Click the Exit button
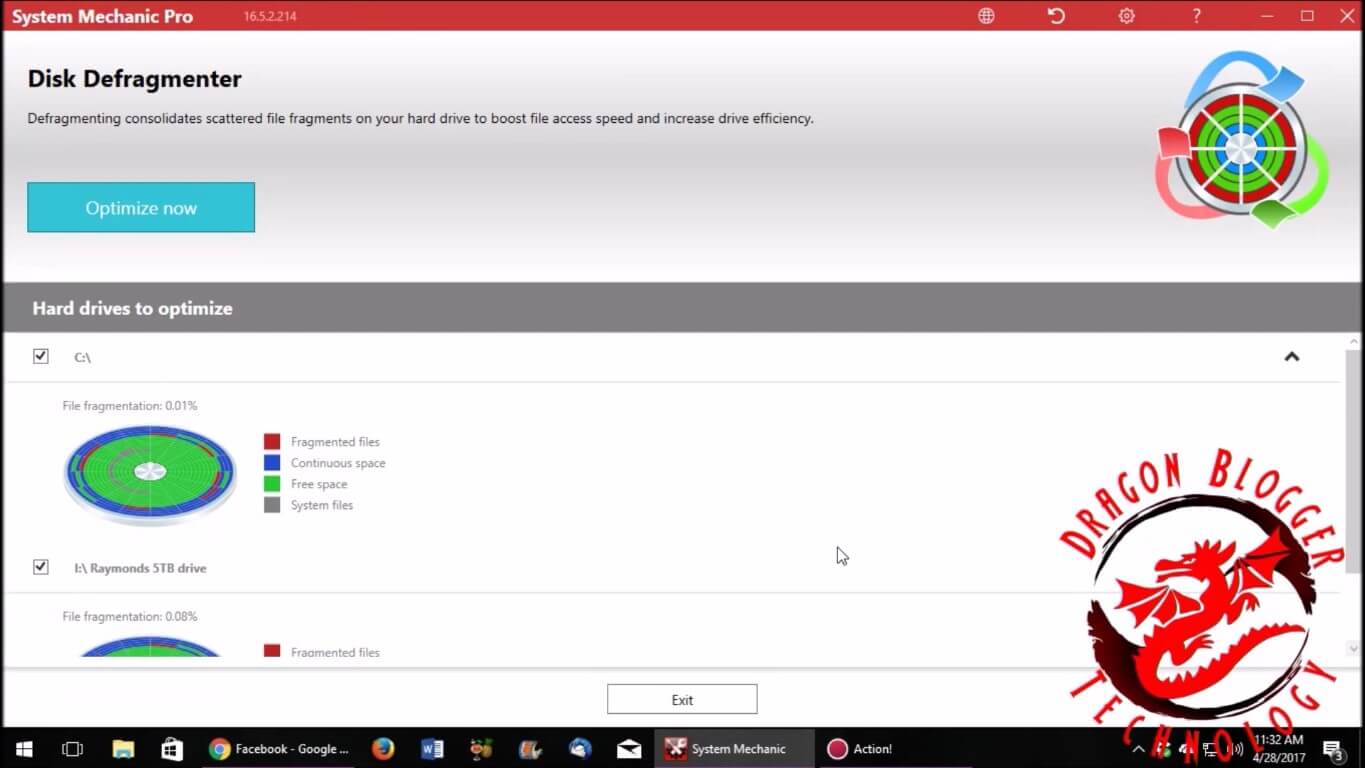 682,700
